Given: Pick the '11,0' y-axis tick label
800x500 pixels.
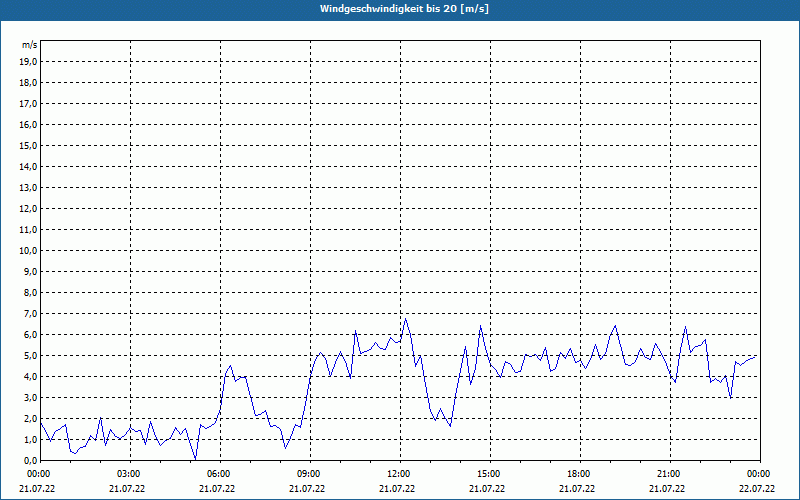Looking at the screenshot, I should tap(29, 230).
